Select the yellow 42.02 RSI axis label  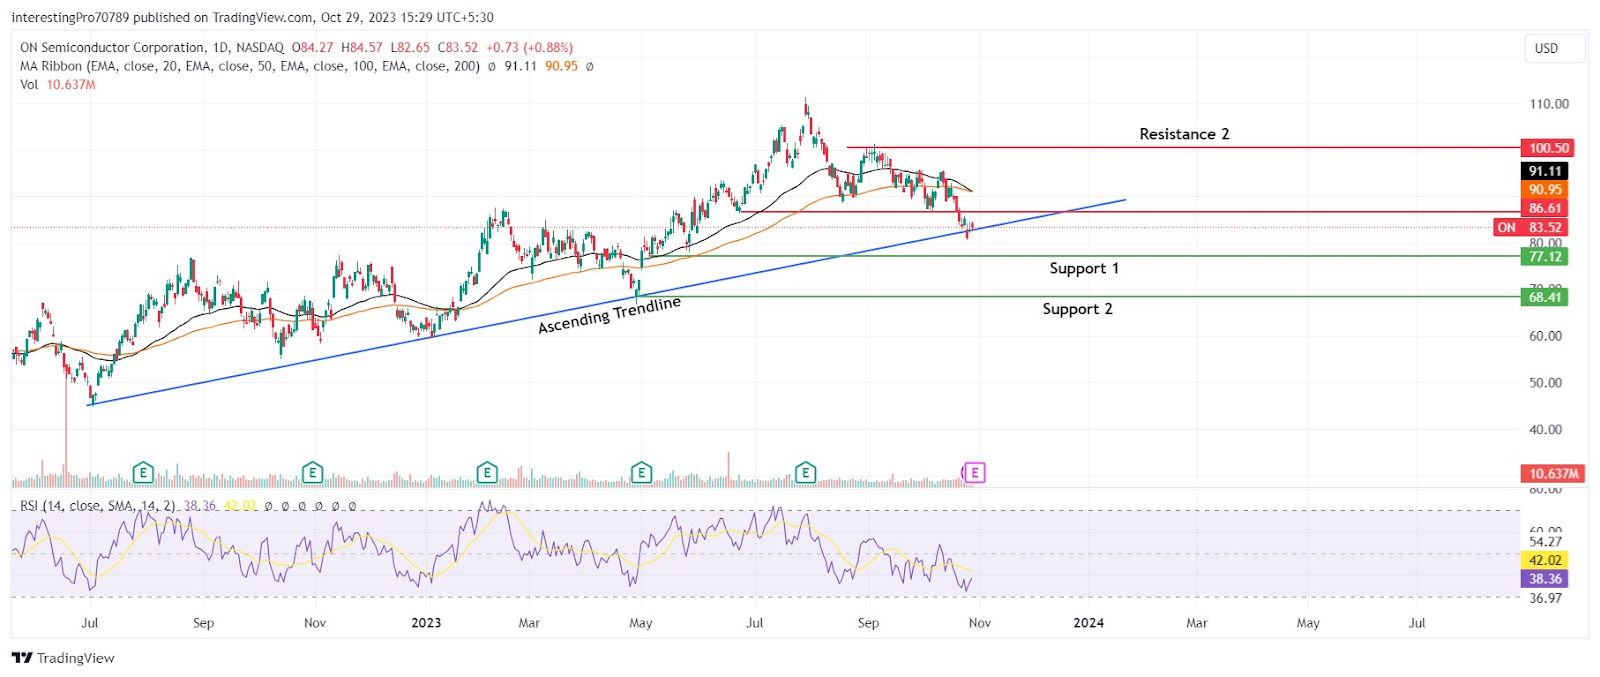[x=1545, y=560]
